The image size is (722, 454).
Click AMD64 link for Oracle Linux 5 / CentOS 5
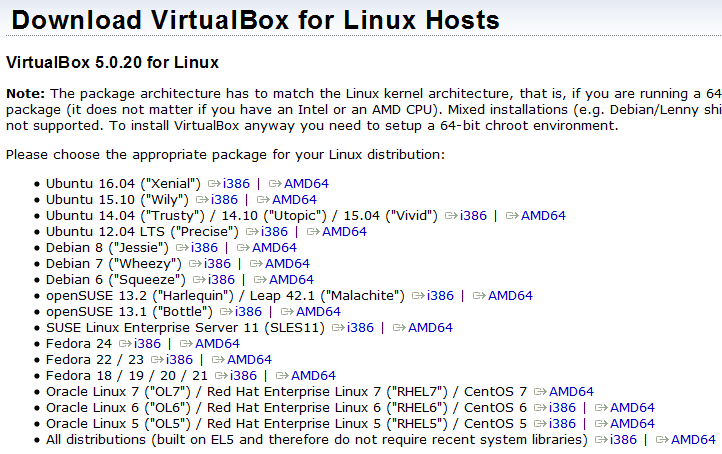[632, 424]
